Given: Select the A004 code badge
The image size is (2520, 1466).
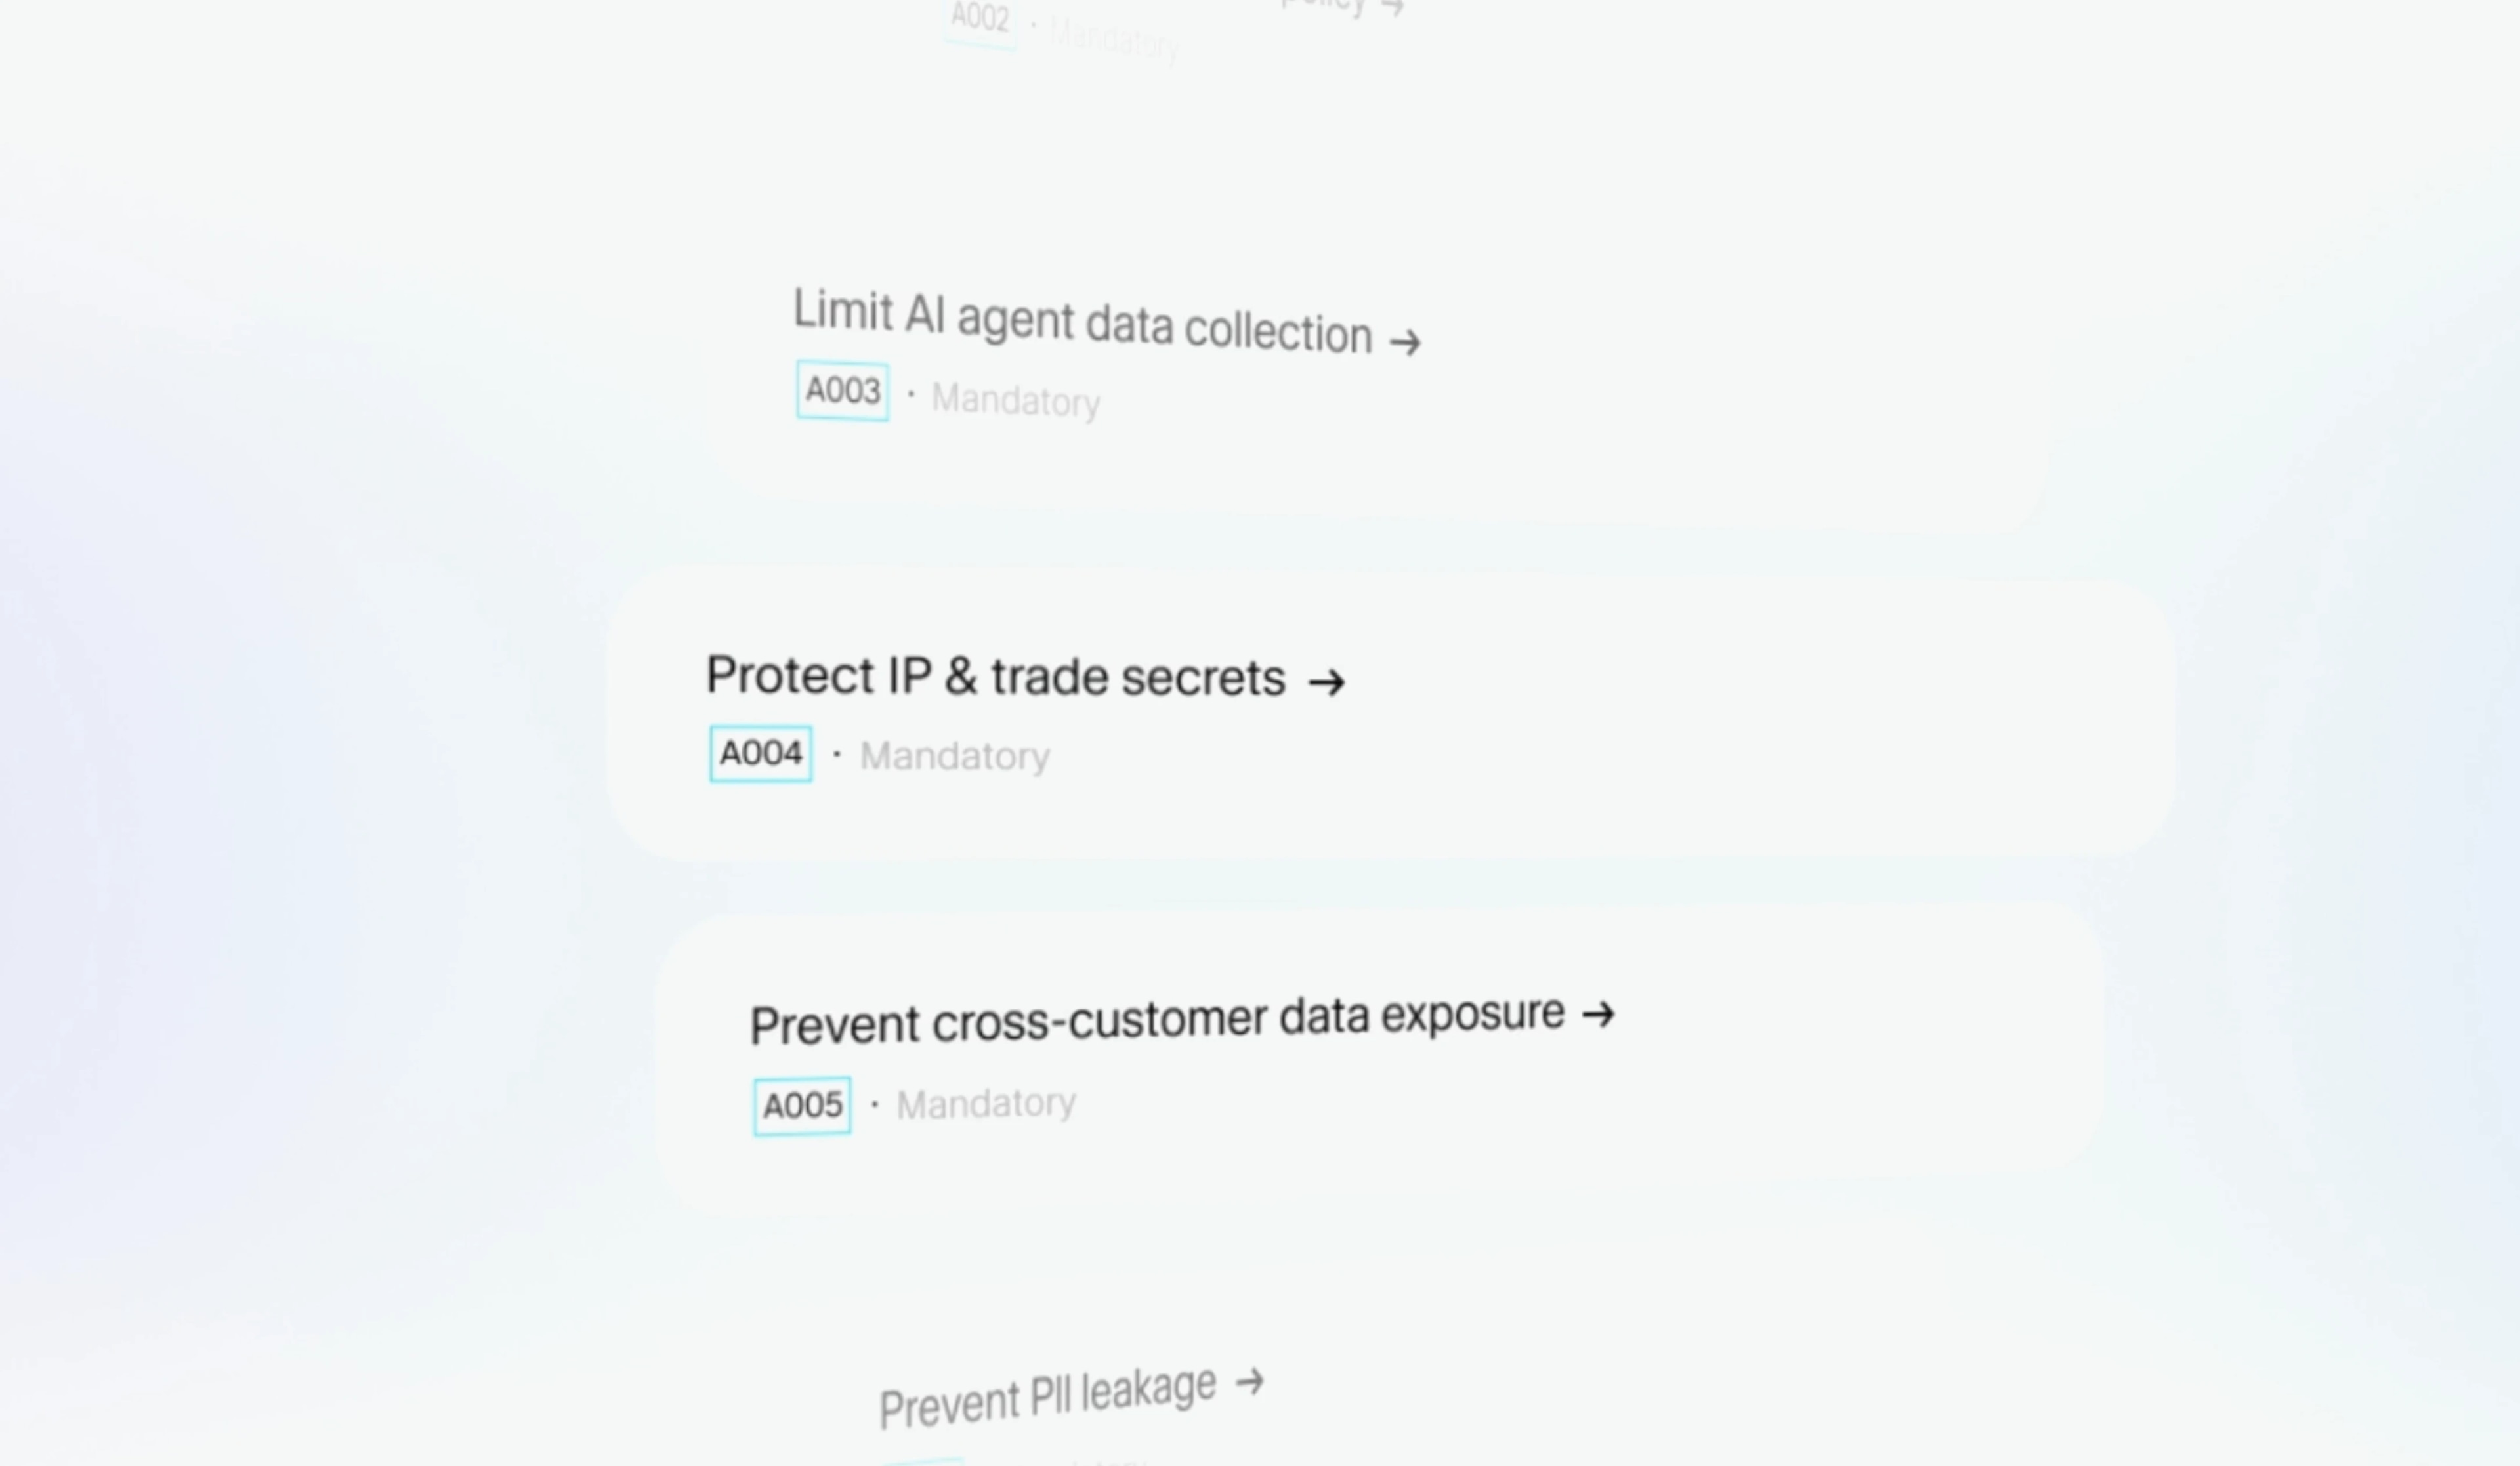Looking at the screenshot, I should pyautogui.click(x=761, y=754).
